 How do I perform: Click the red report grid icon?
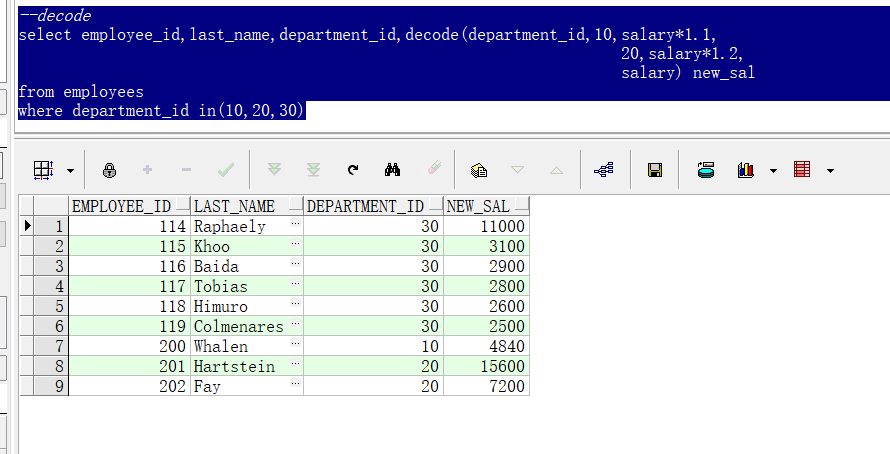point(802,169)
